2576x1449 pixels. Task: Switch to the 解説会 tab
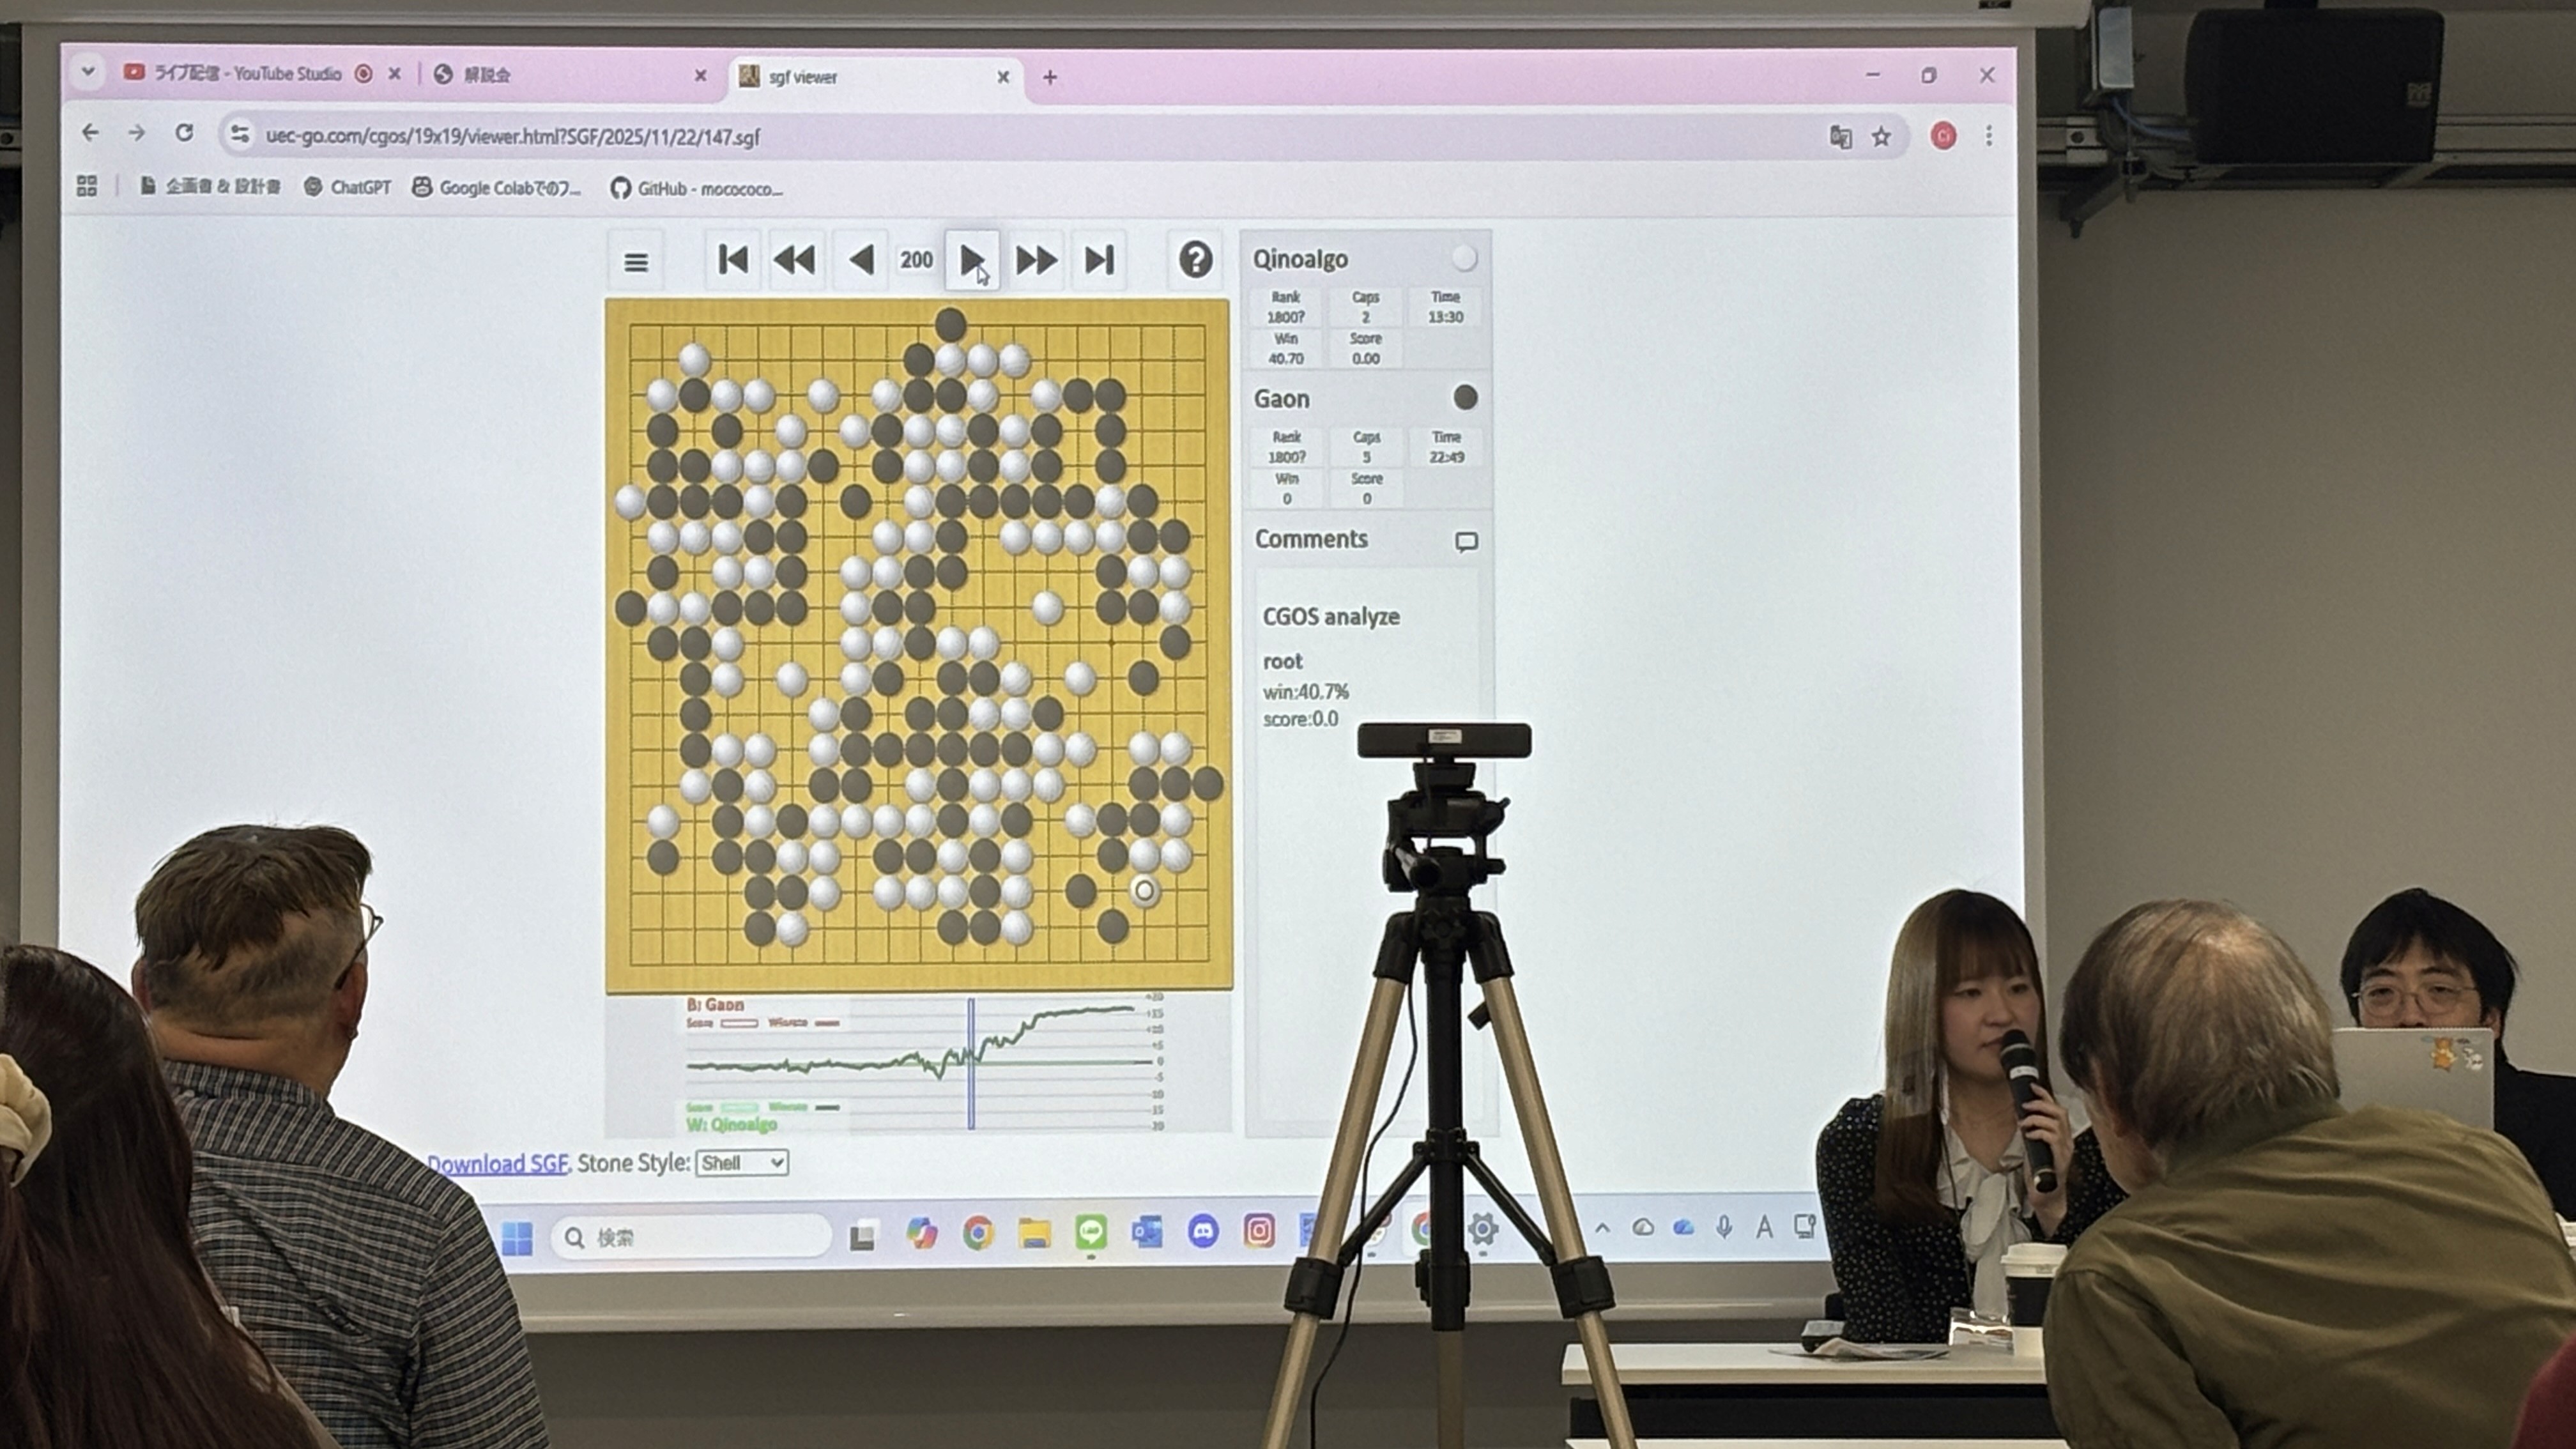487,75
